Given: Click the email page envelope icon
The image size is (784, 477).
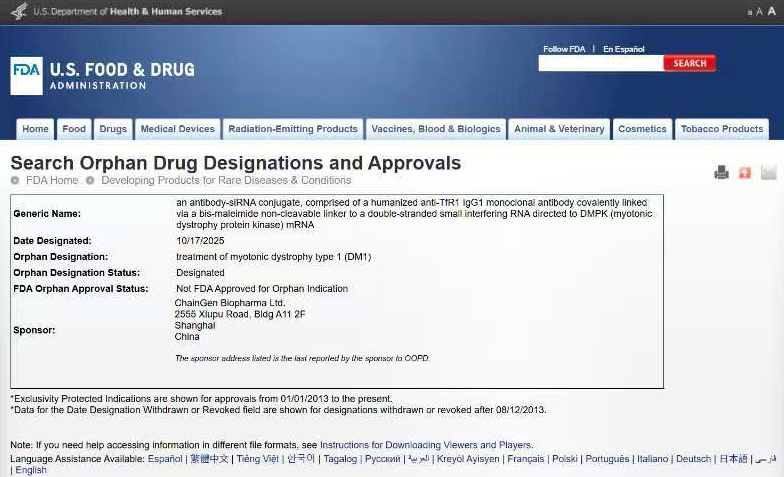Looking at the screenshot, I should tap(768, 173).
